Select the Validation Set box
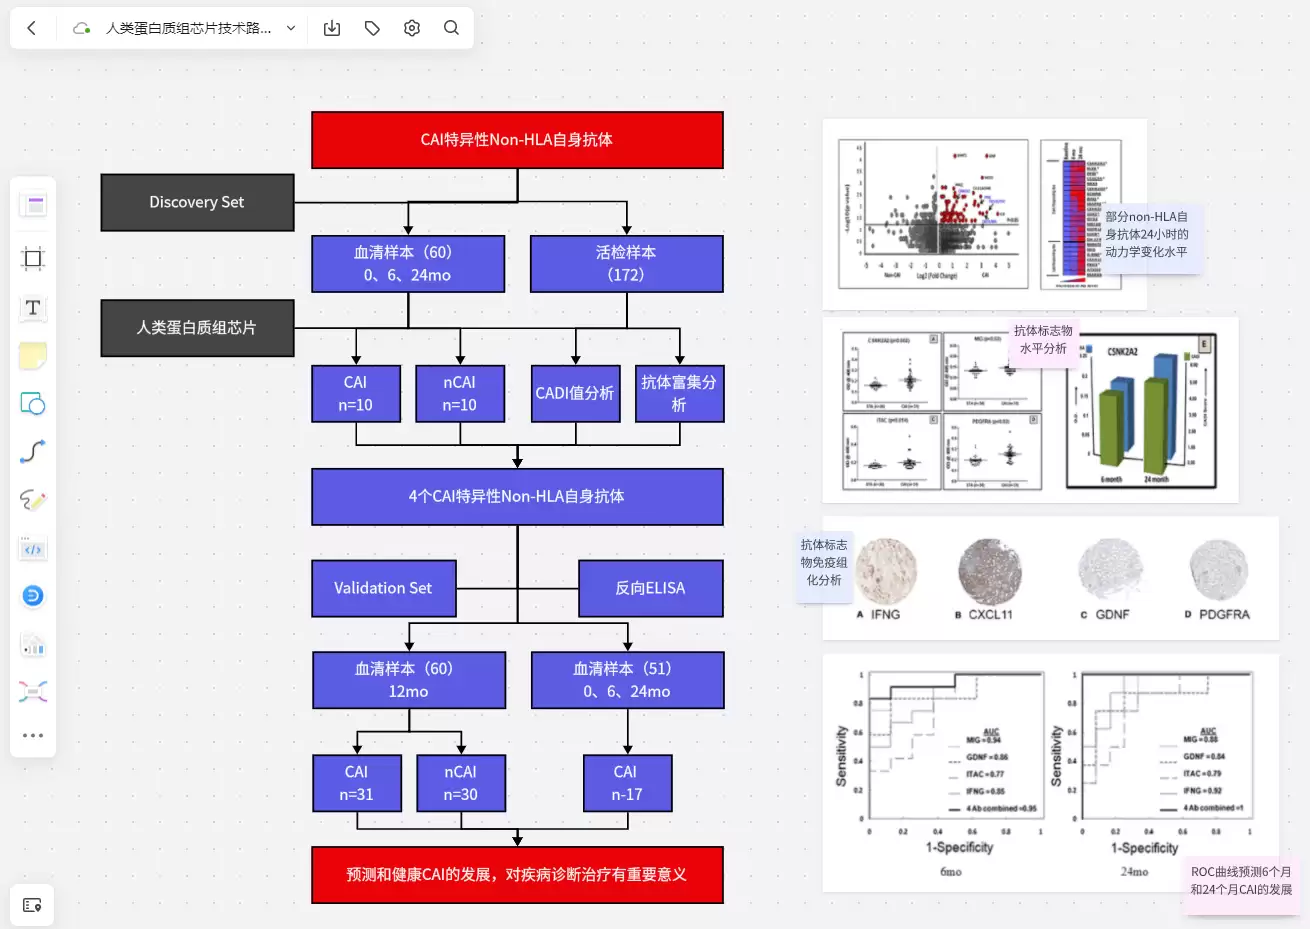 coord(383,588)
